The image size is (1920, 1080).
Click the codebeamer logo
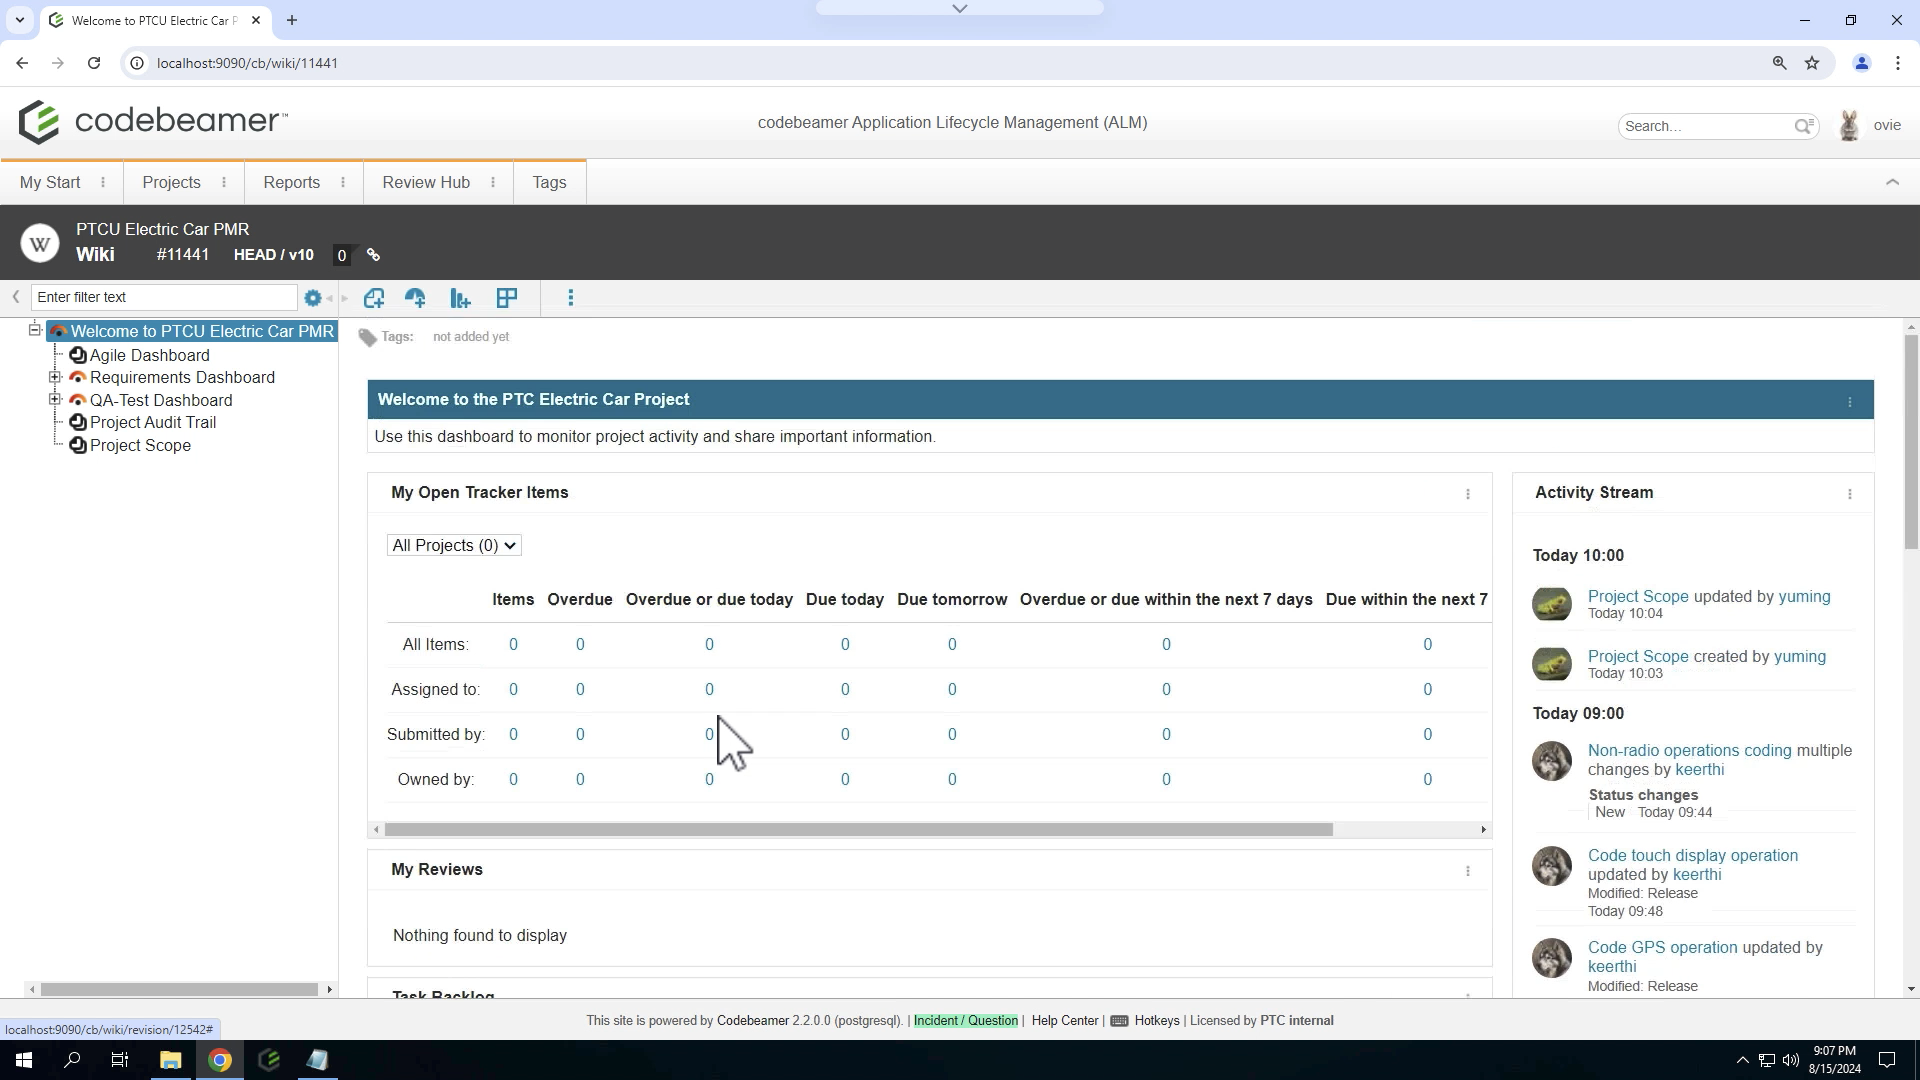(152, 122)
